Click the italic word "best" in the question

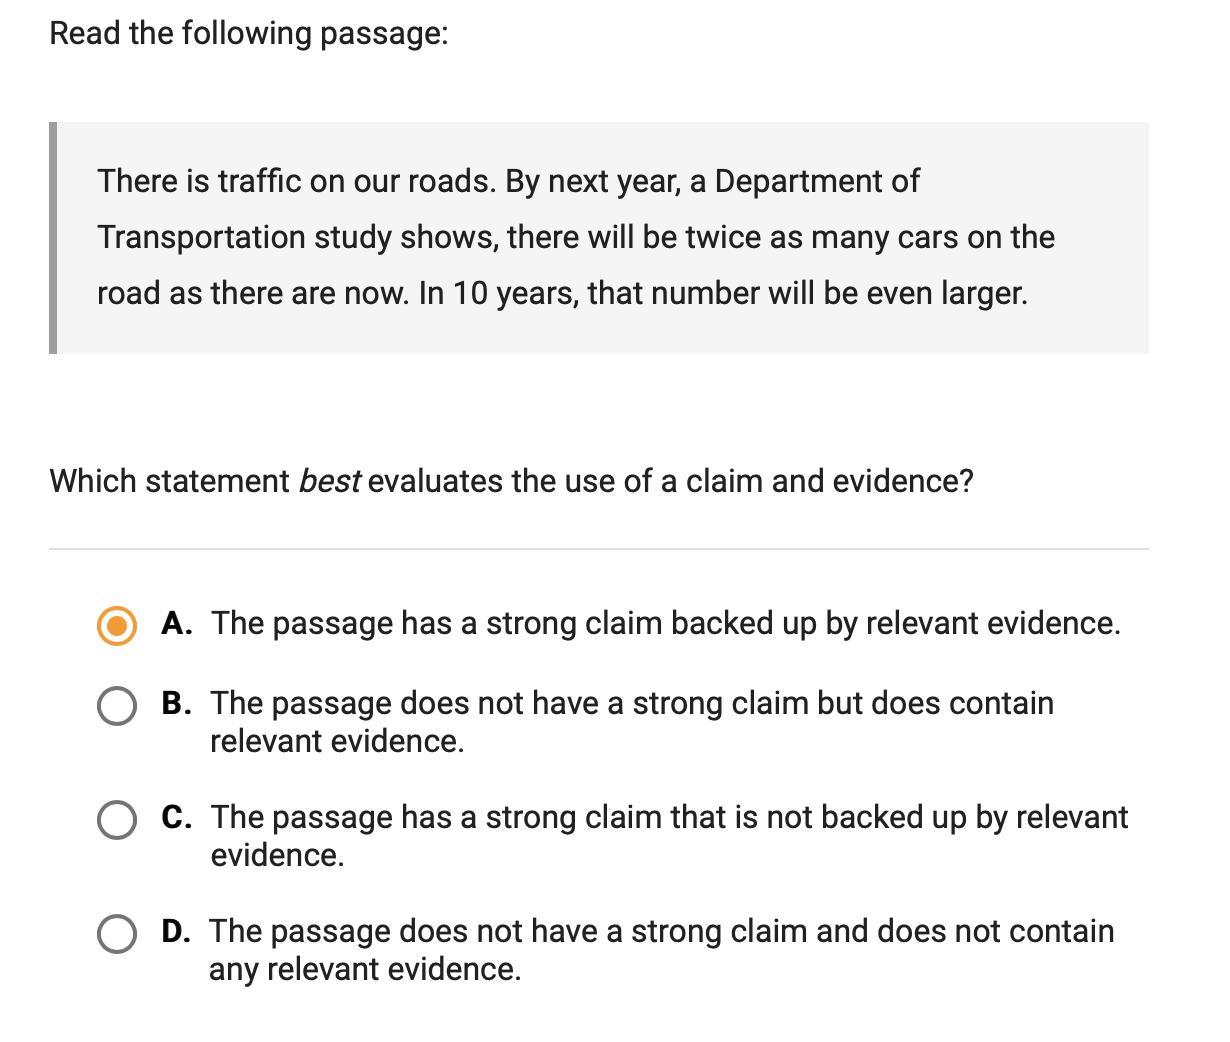329,482
